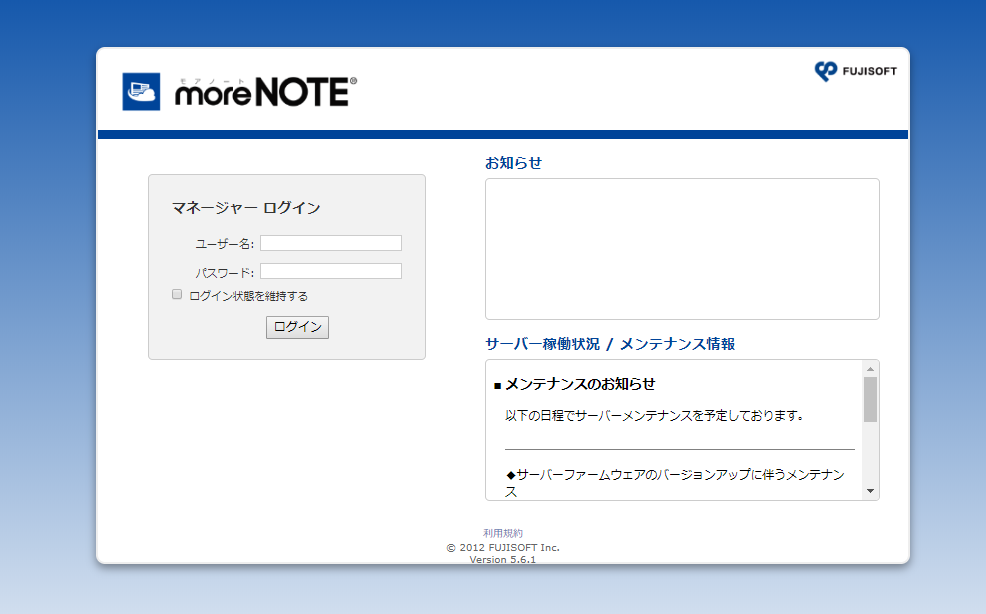This screenshot has height=614, width=986.
Task: Focus the パスワード input field
Action: (x=331, y=271)
